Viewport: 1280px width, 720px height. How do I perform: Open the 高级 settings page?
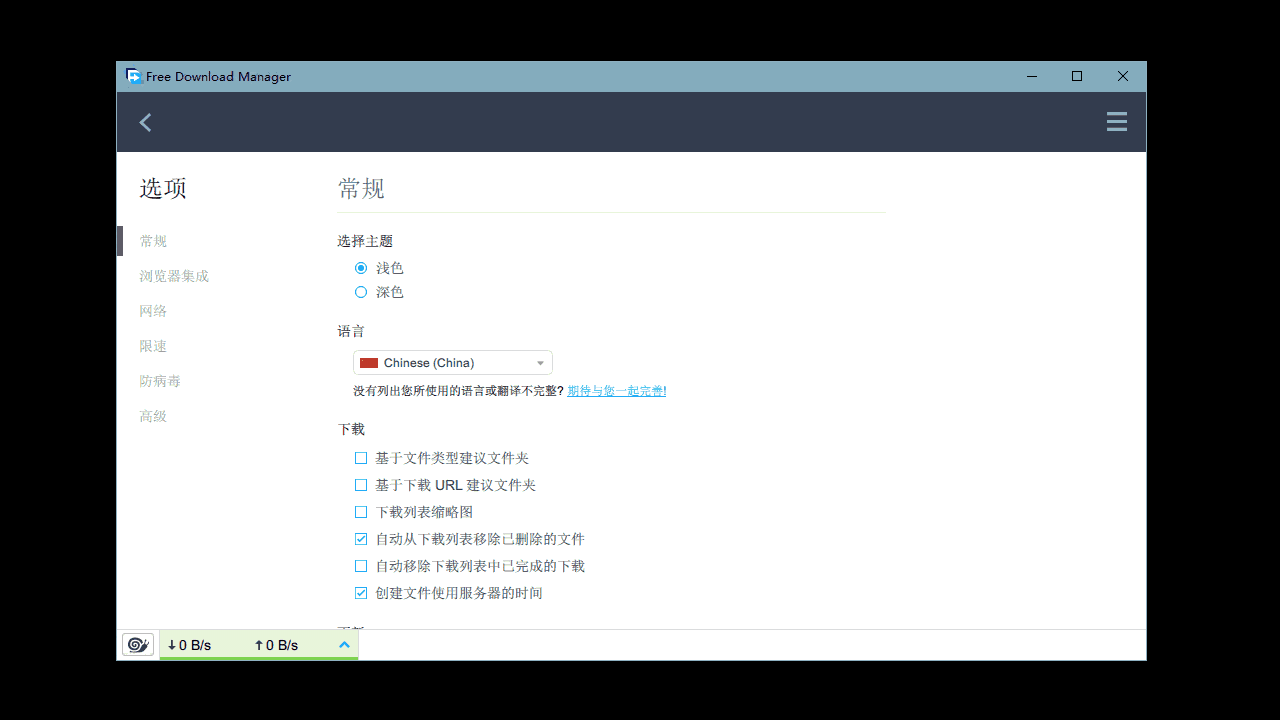tap(153, 415)
